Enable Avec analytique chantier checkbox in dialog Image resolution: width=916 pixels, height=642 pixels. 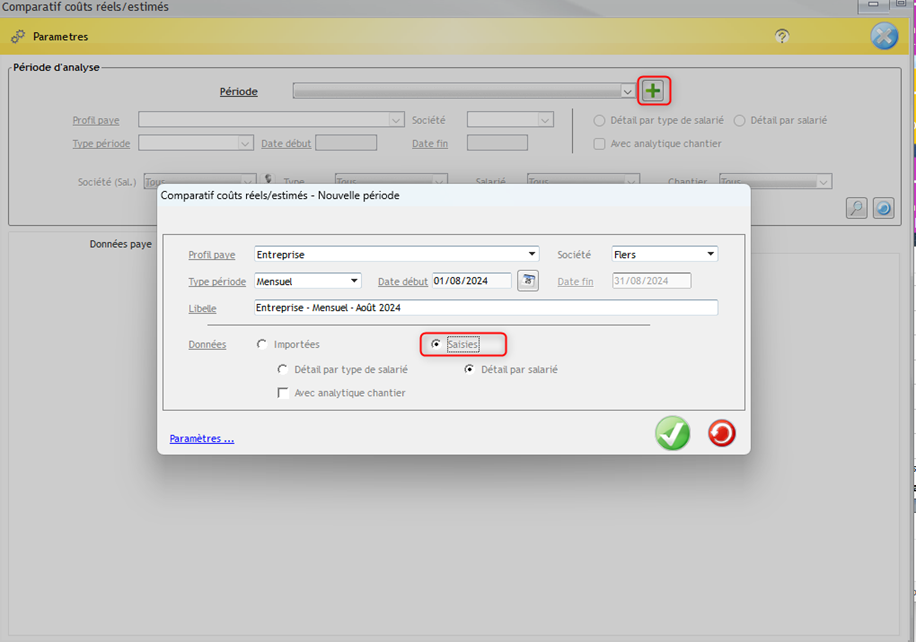(283, 393)
